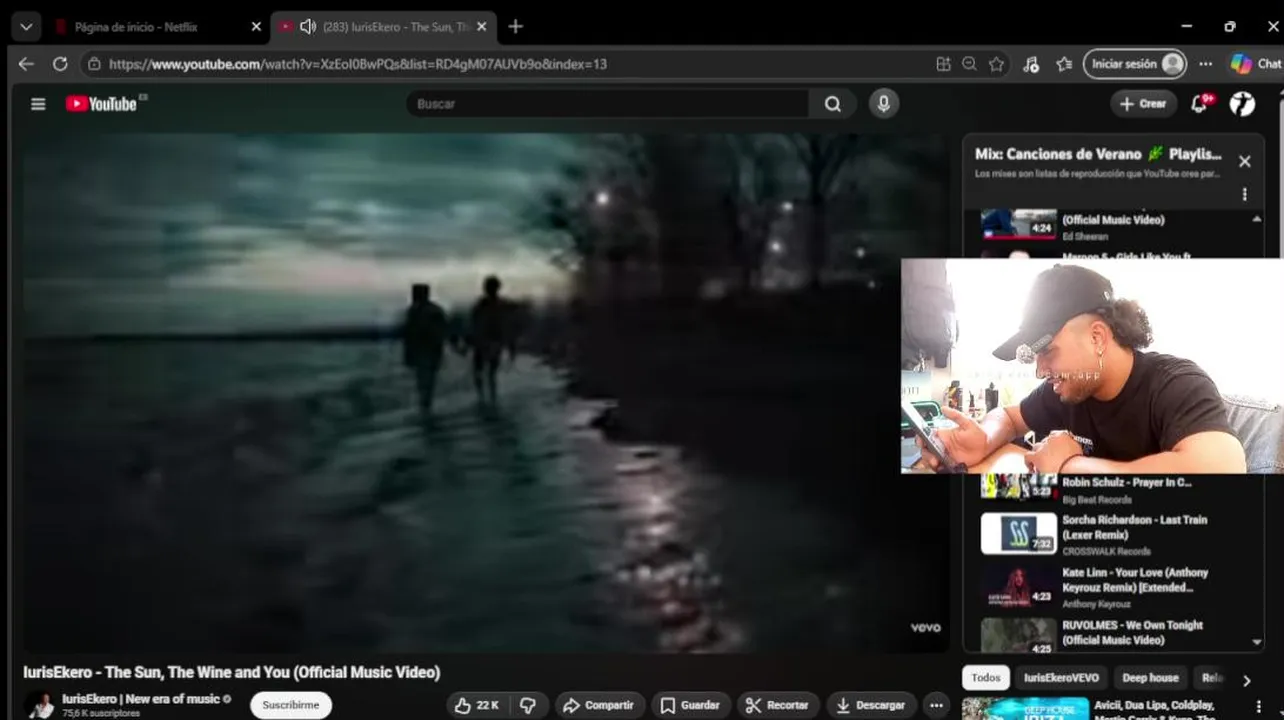Image resolution: width=1284 pixels, height=720 pixels.
Task: Download the video with Descargar
Action: [x=871, y=705]
